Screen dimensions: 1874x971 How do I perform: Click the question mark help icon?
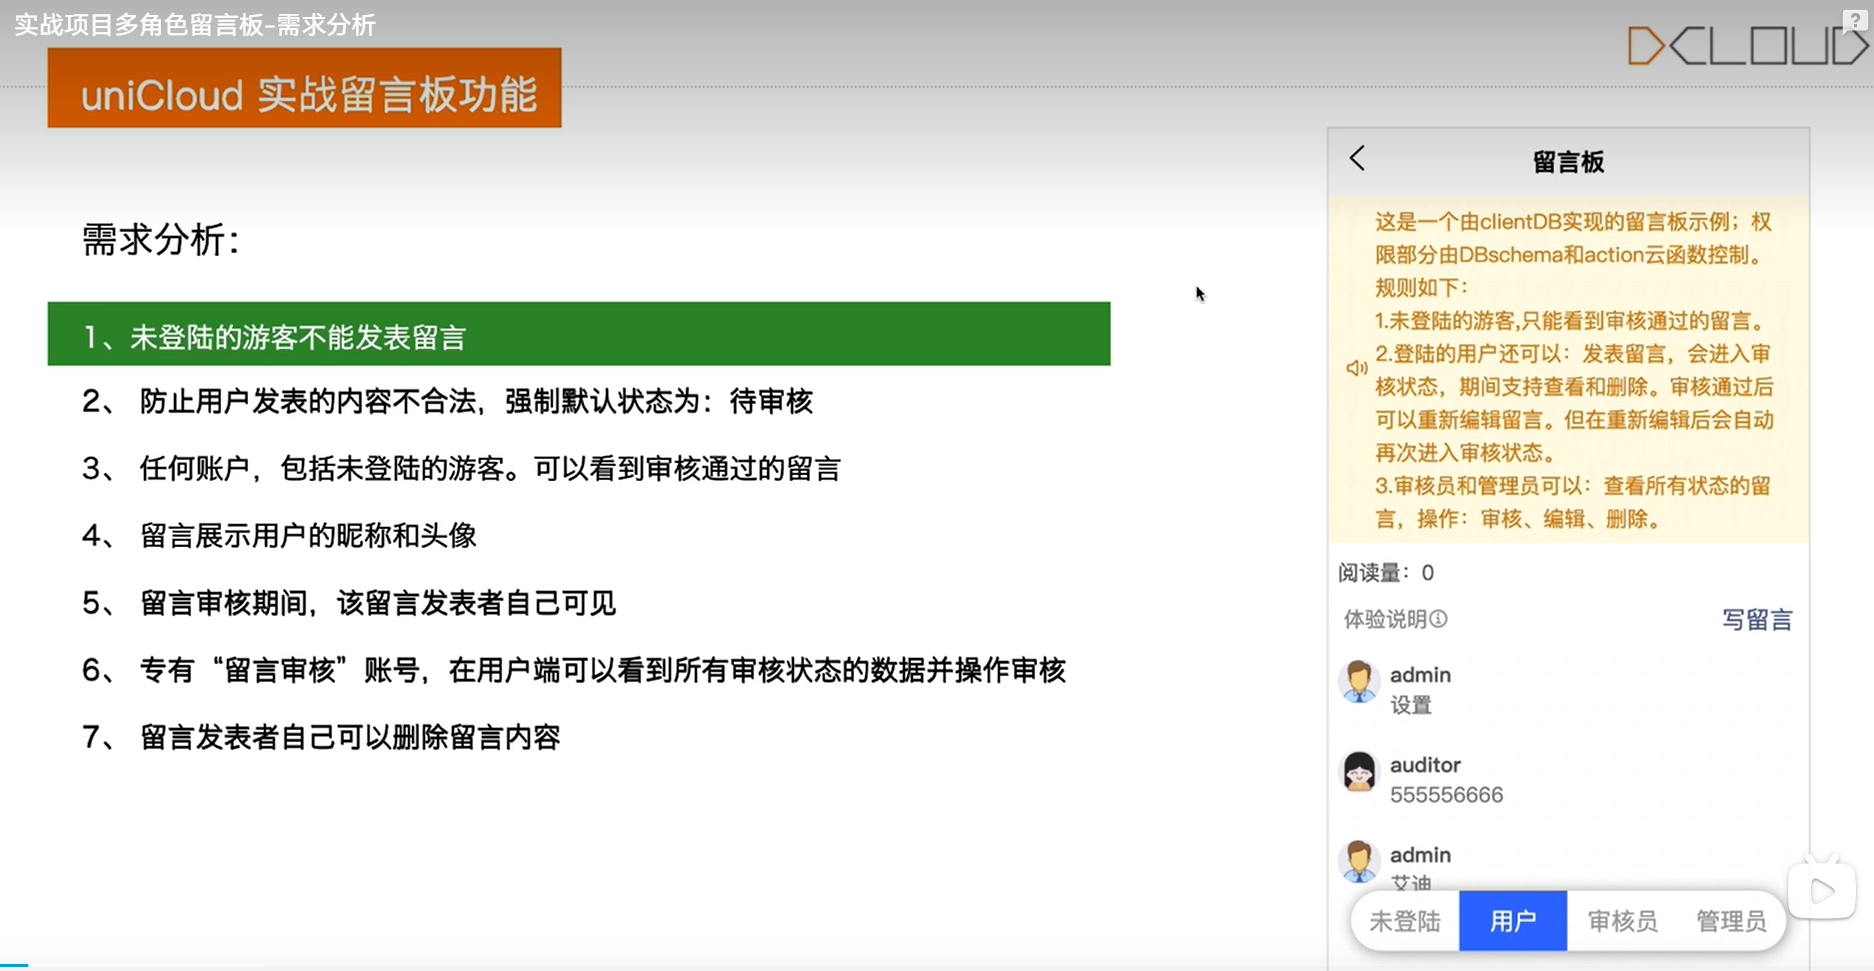coord(1855,20)
